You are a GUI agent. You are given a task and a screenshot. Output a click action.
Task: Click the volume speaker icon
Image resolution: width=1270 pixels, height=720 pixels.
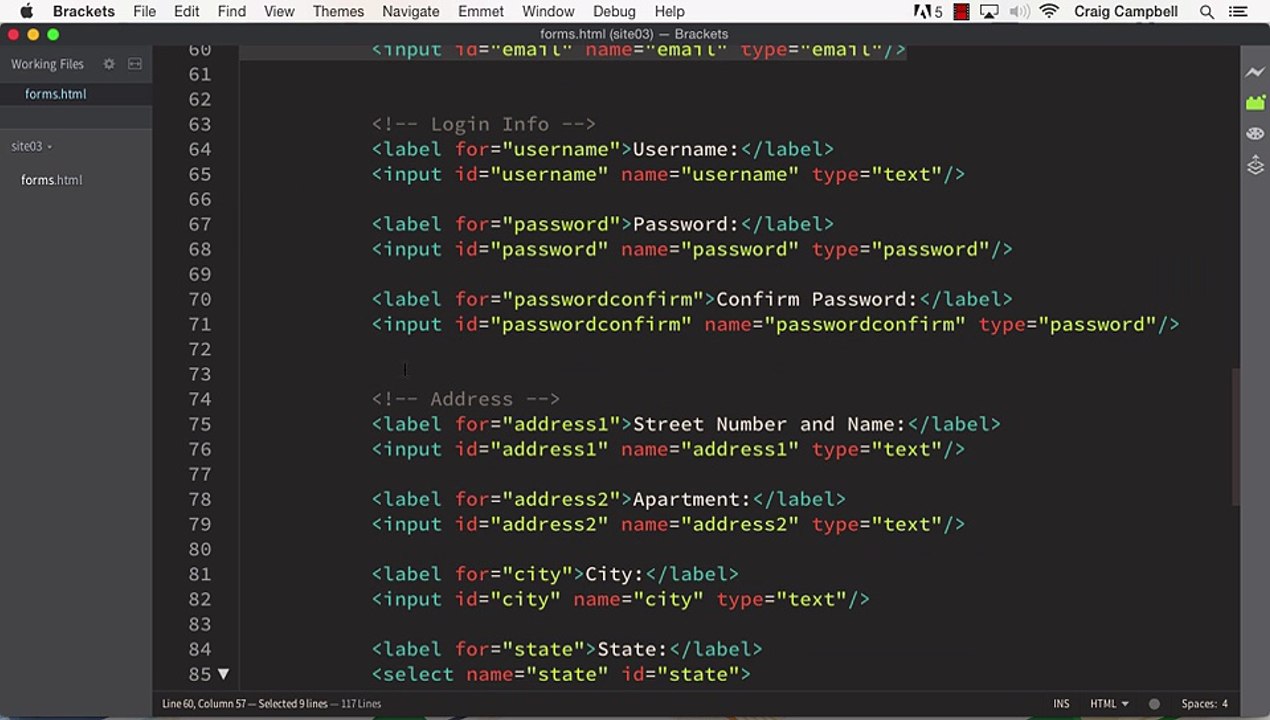coord(1018,12)
